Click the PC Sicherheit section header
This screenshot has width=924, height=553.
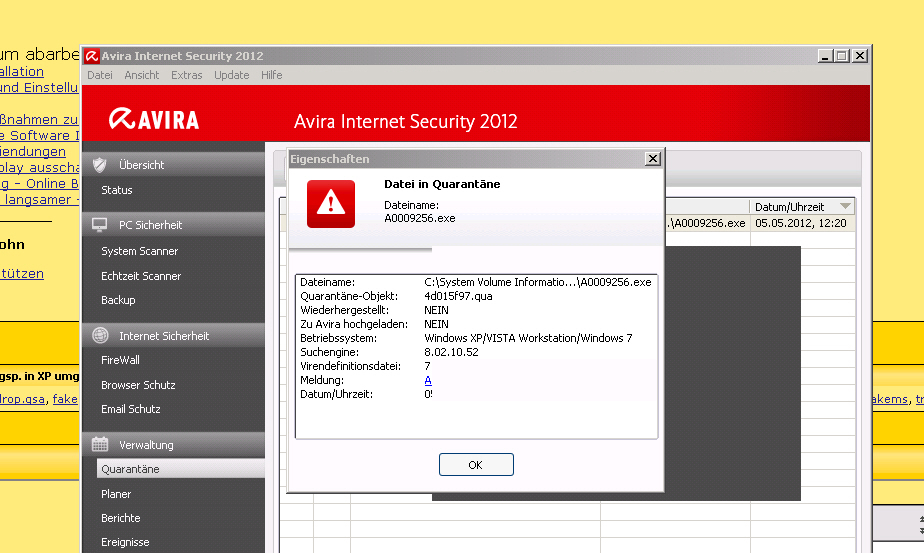tap(173, 225)
